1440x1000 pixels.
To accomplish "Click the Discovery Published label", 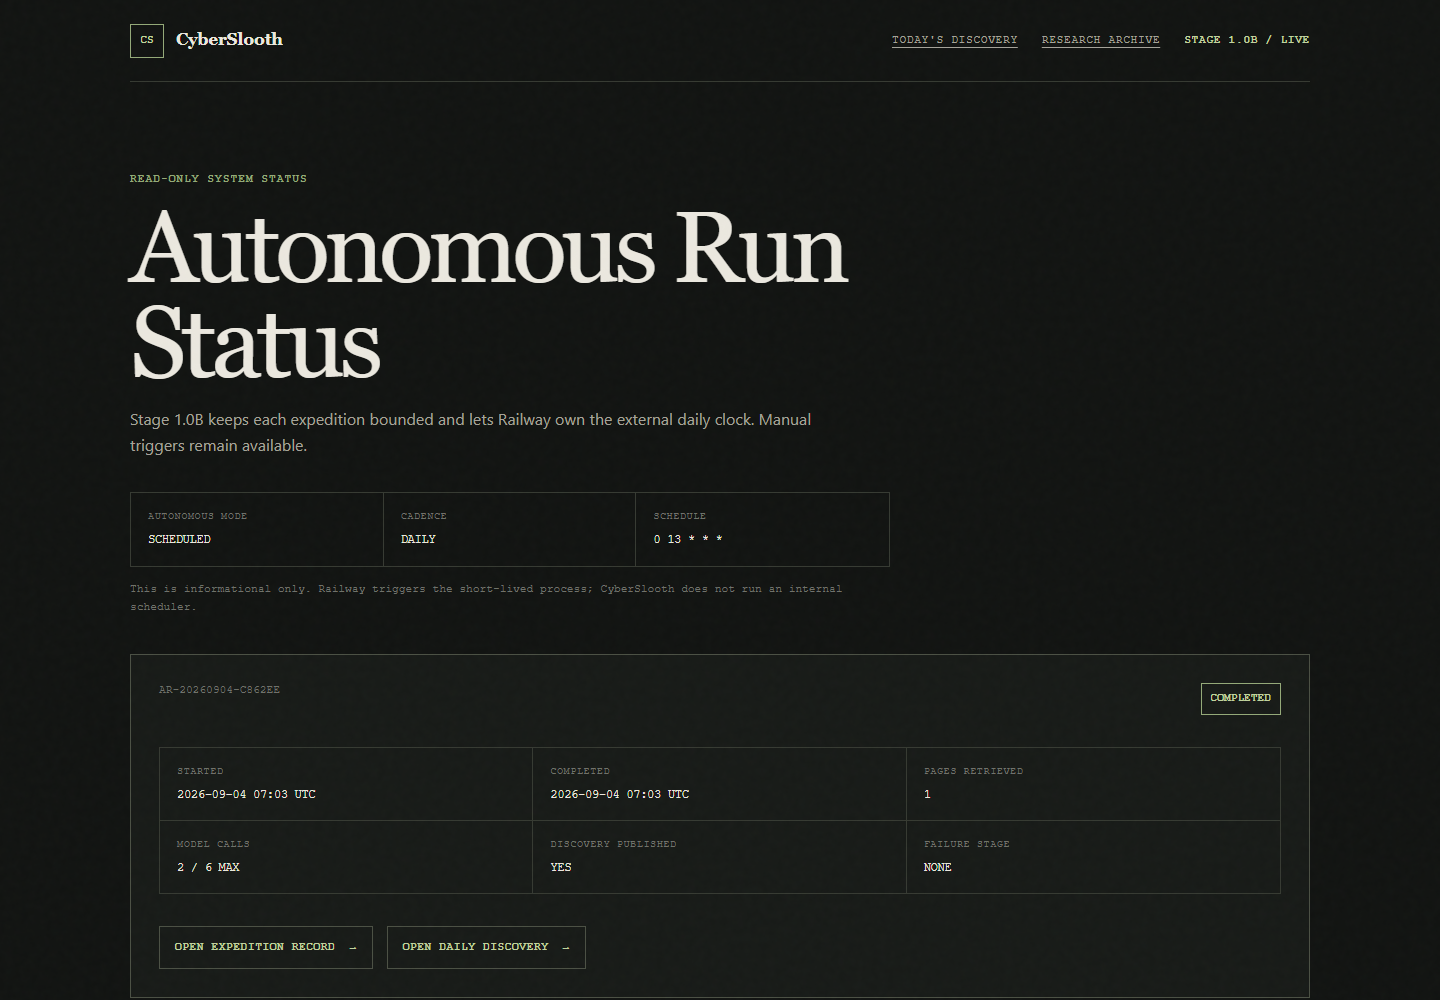I will click(613, 844).
